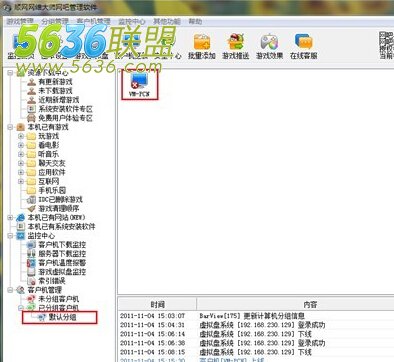Select log row timed 15:06:14

point(256,334)
